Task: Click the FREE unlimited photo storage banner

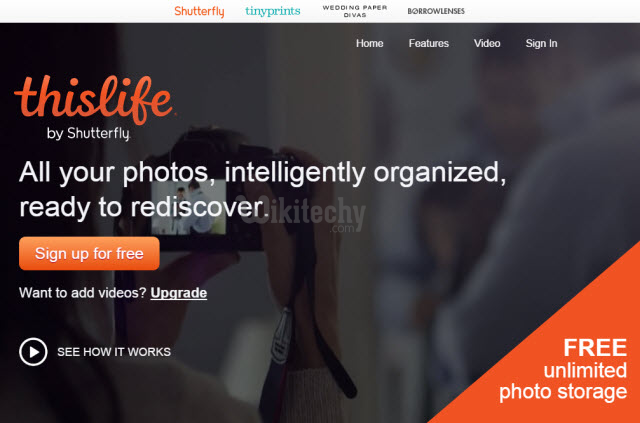Action: [563, 370]
